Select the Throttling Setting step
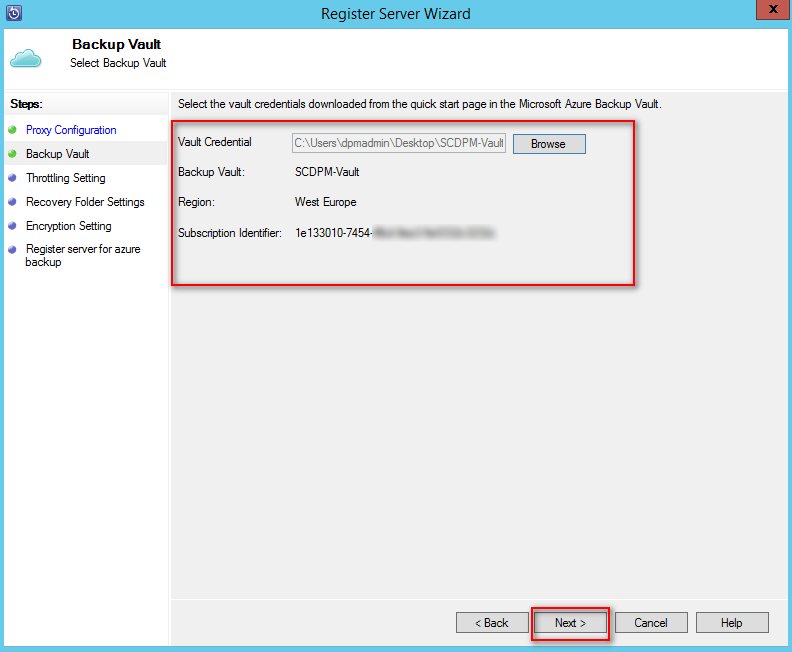Viewport: 792px width, 652px height. (66, 178)
